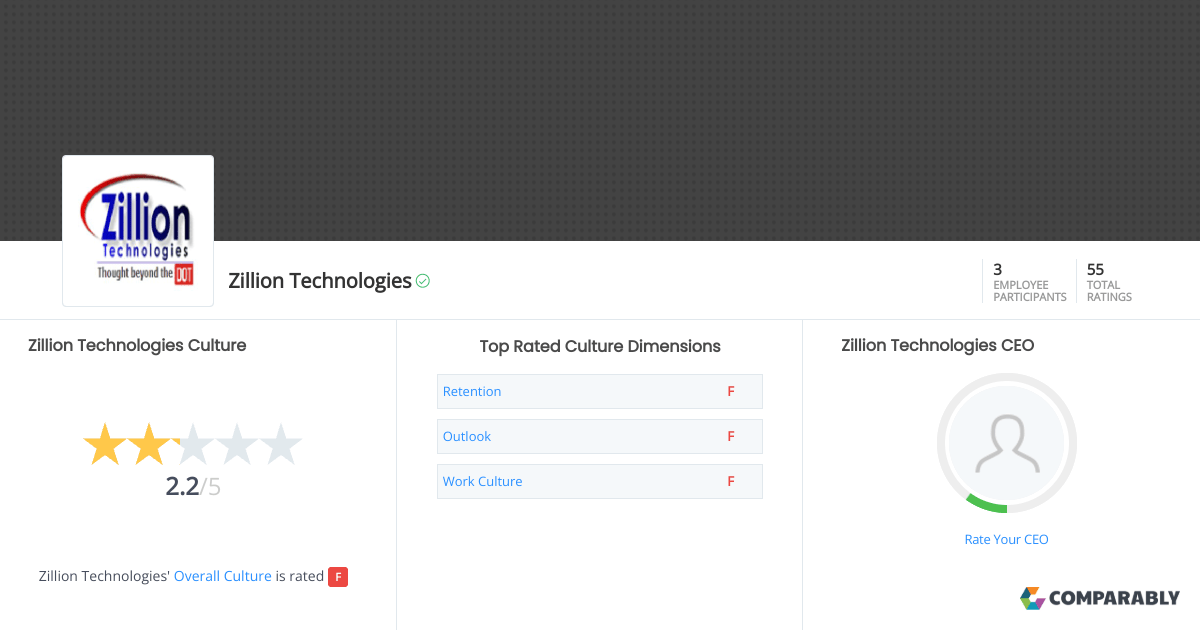This screenshot has height=630, width=1200.
Task: Click the fifth grey rating star
Action: click(281, 445)
